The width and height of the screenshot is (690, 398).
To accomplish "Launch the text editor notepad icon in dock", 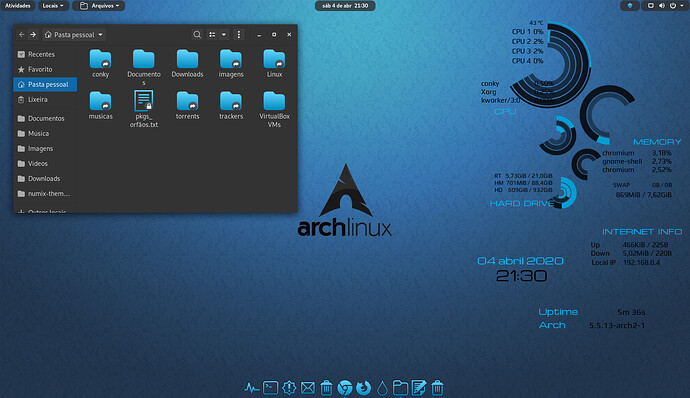I will click(418, 388).
